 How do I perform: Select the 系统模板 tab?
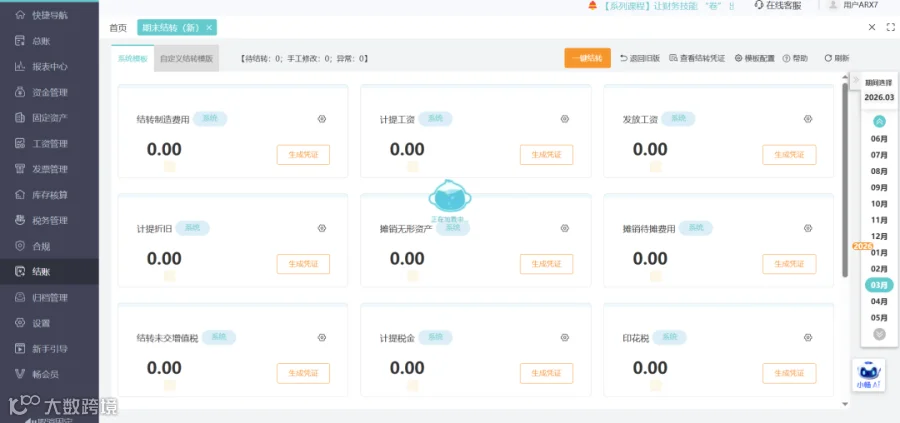point(133,59)
